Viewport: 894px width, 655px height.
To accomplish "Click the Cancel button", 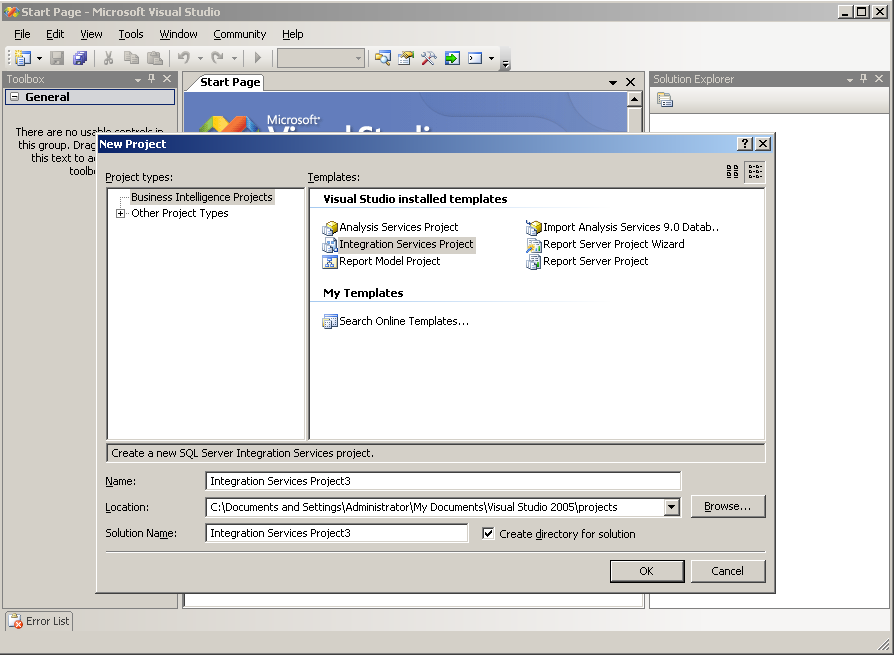I will click(728, 571).
